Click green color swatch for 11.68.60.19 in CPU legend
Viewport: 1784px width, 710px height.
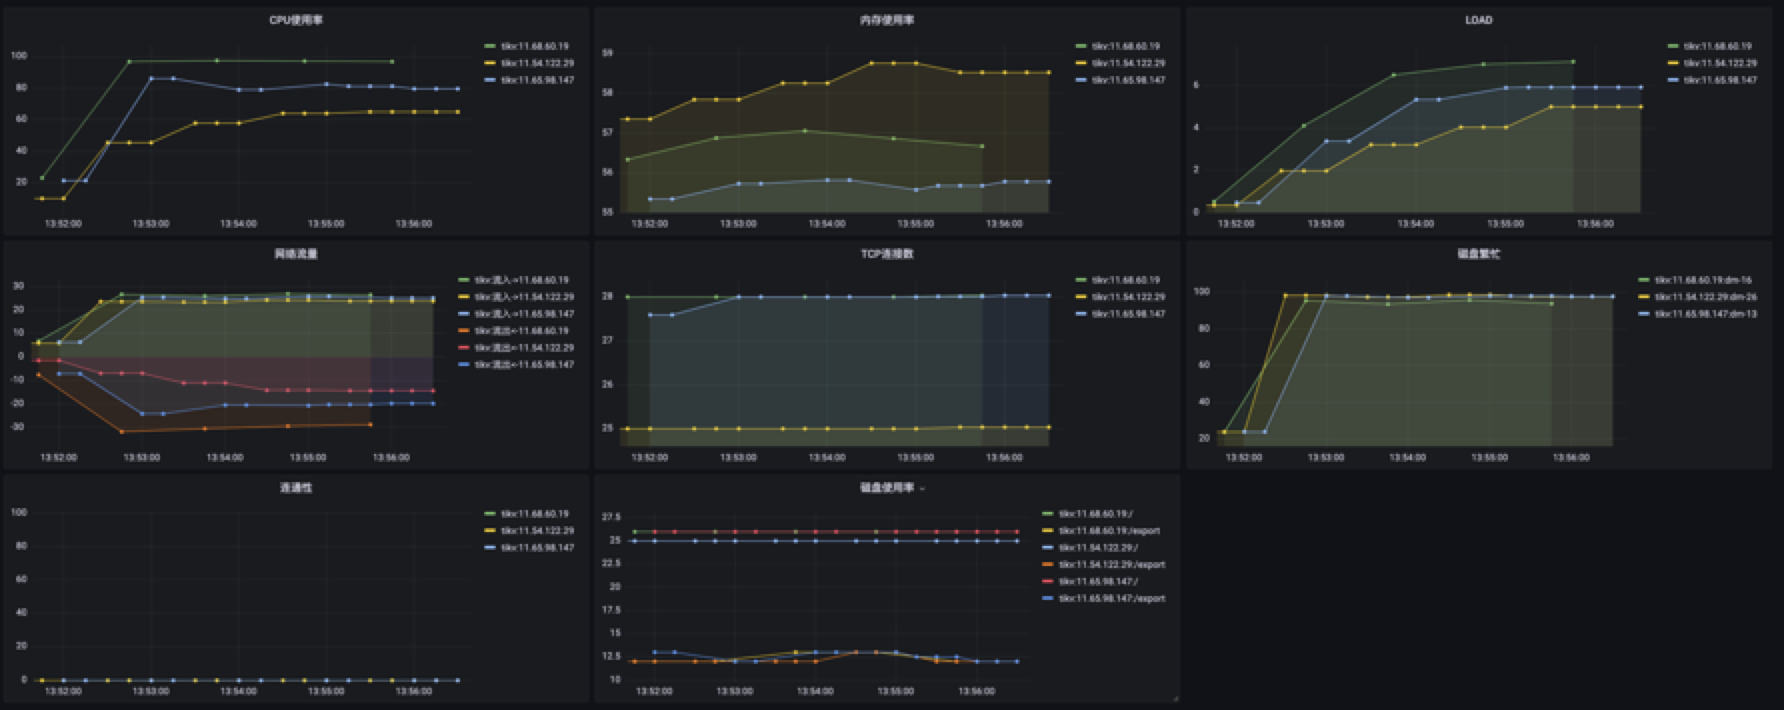490,46
